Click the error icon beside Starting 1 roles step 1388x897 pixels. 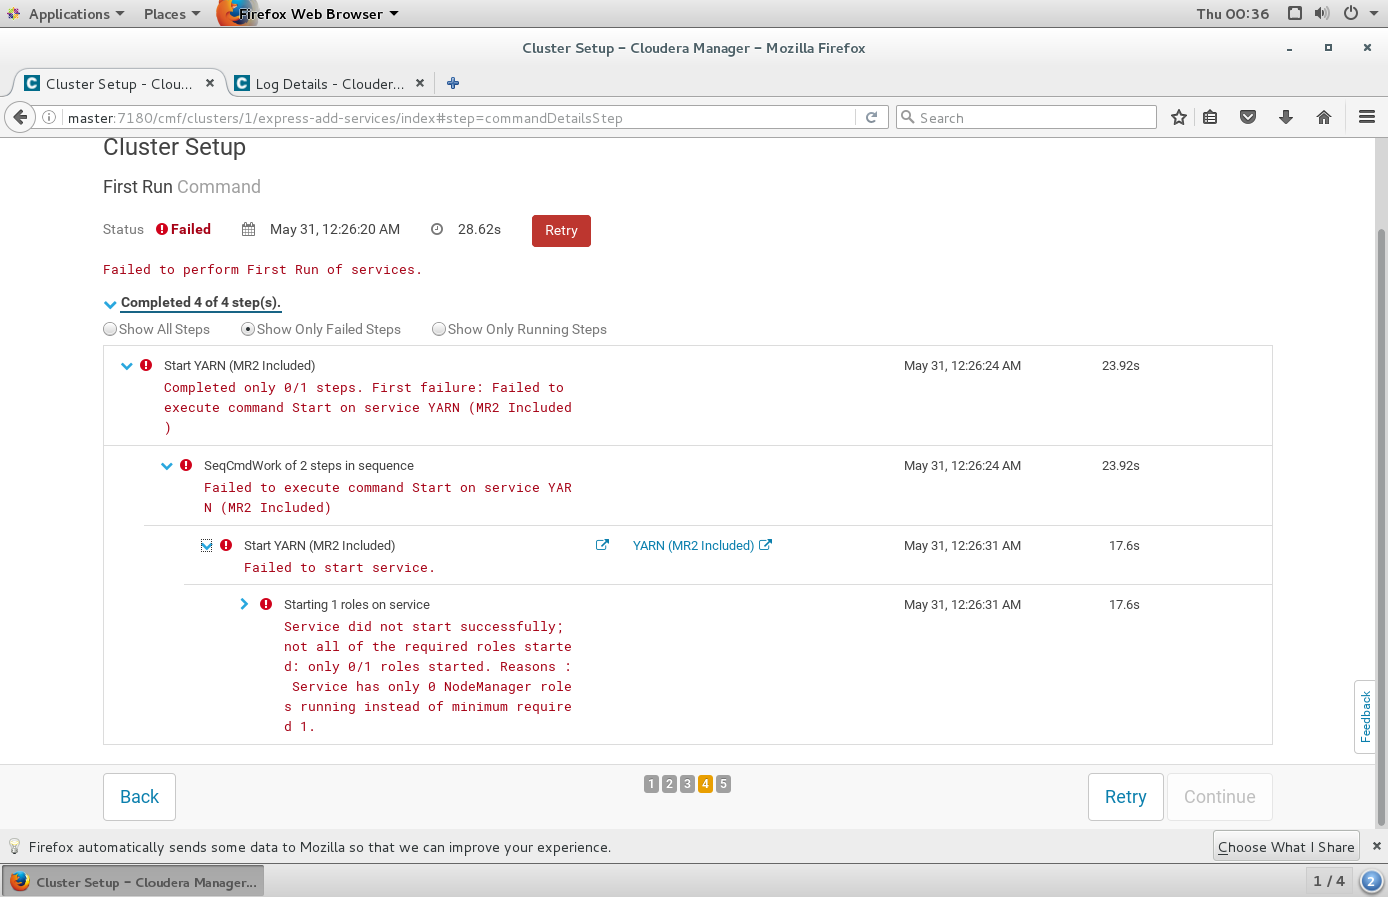pos(266,604)
